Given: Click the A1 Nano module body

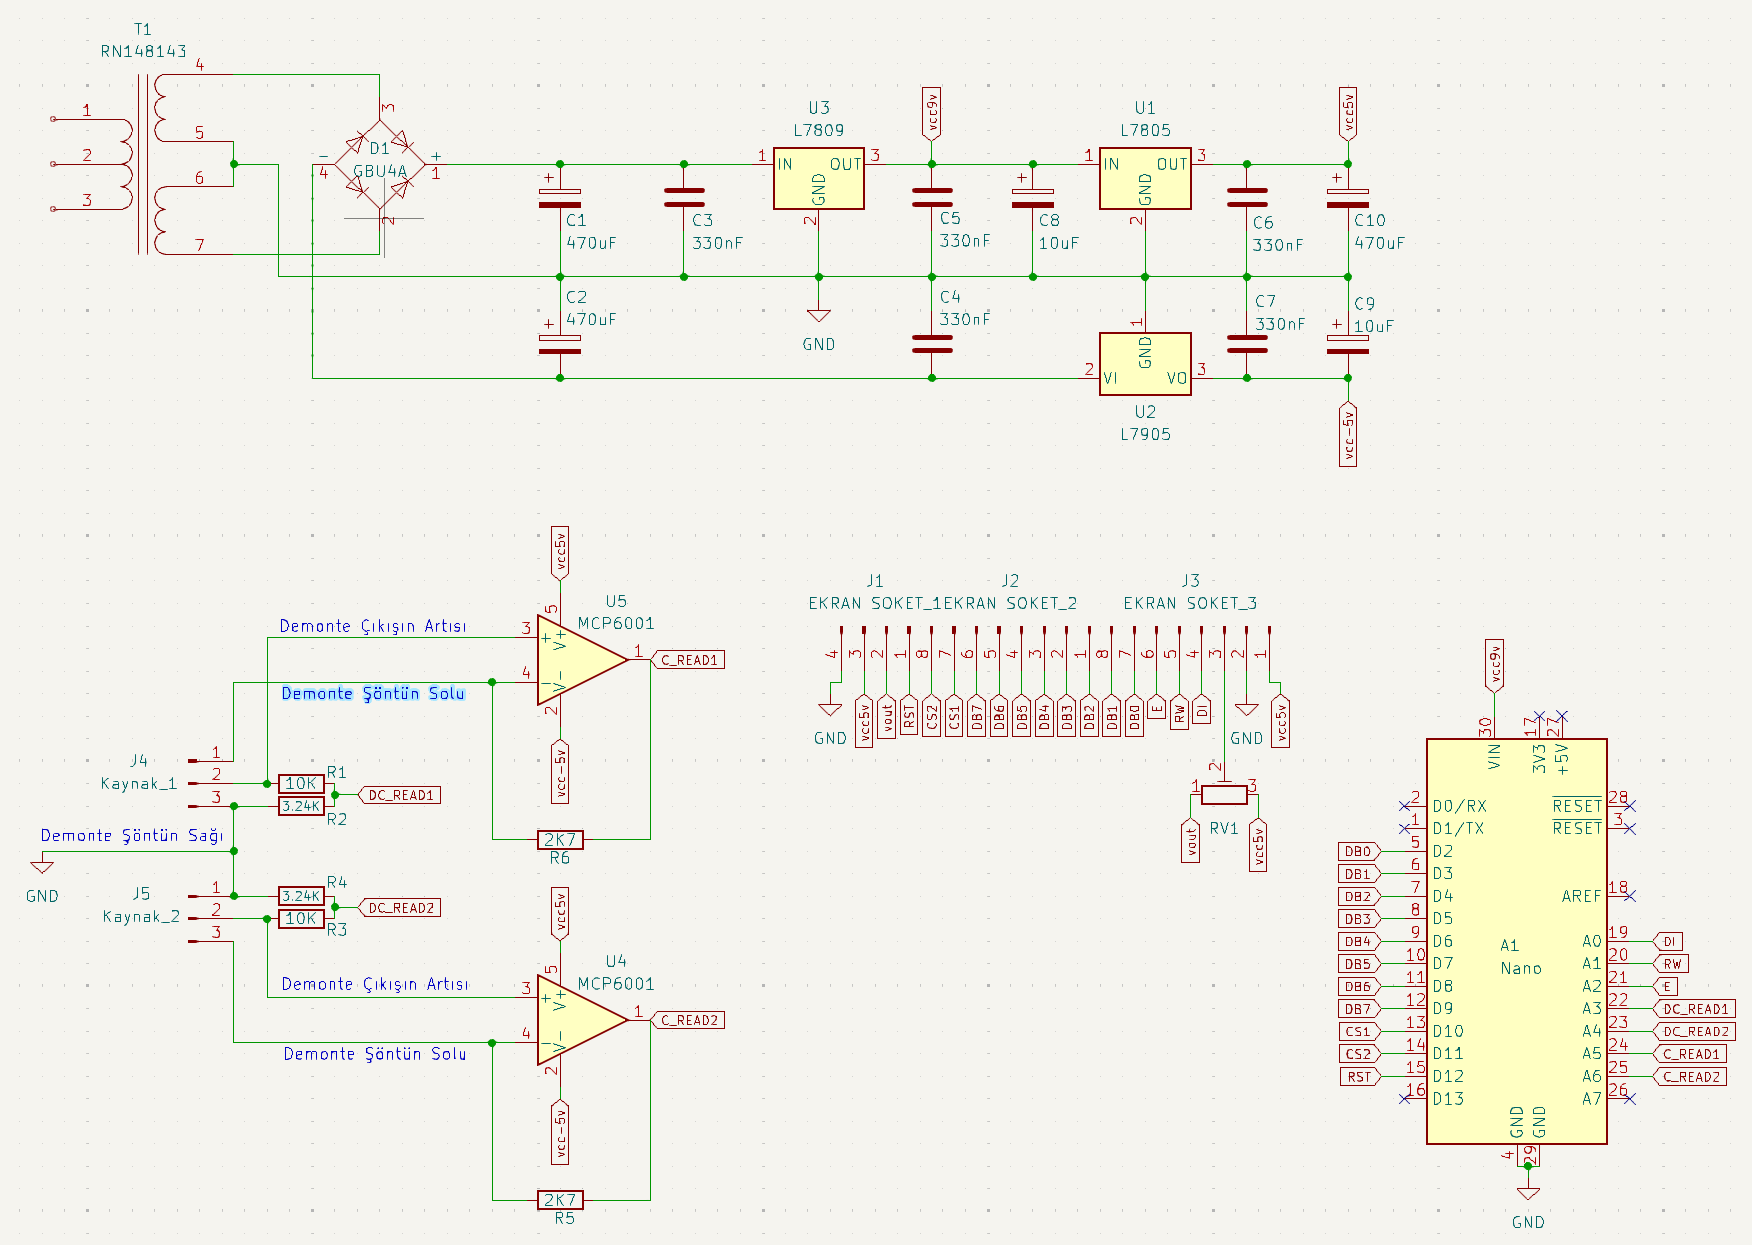Looking at the screenshot, I should click(1516, 941).
